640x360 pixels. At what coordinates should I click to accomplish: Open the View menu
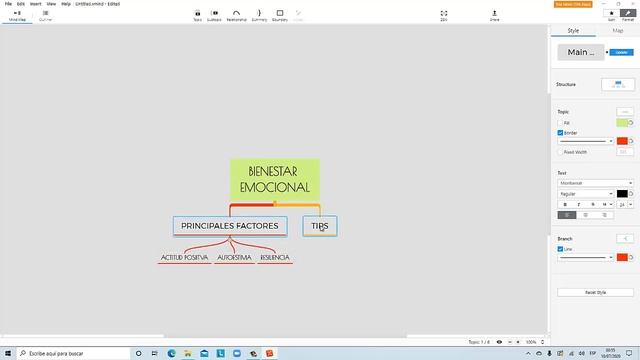pyautogui.click(x=51, y=4)
